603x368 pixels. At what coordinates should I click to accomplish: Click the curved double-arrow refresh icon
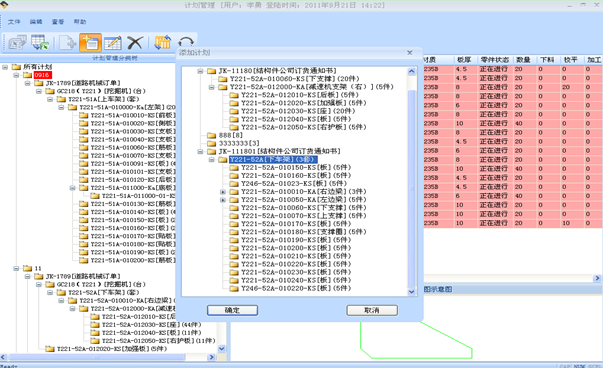pyautogui.click(x=186, y=42)
